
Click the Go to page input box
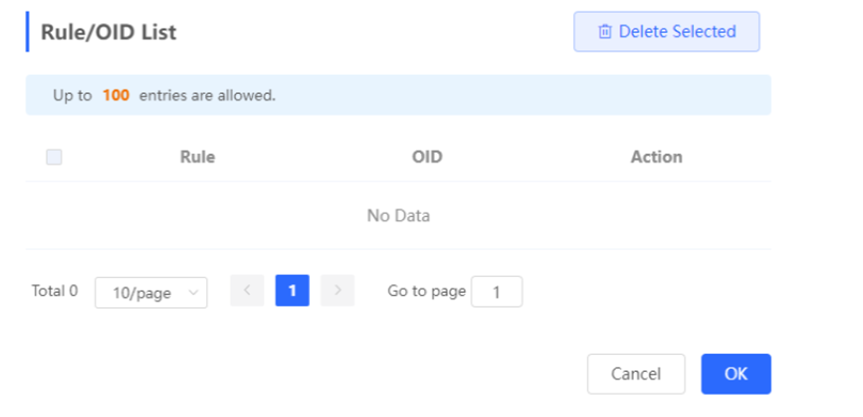click(496, 292)
